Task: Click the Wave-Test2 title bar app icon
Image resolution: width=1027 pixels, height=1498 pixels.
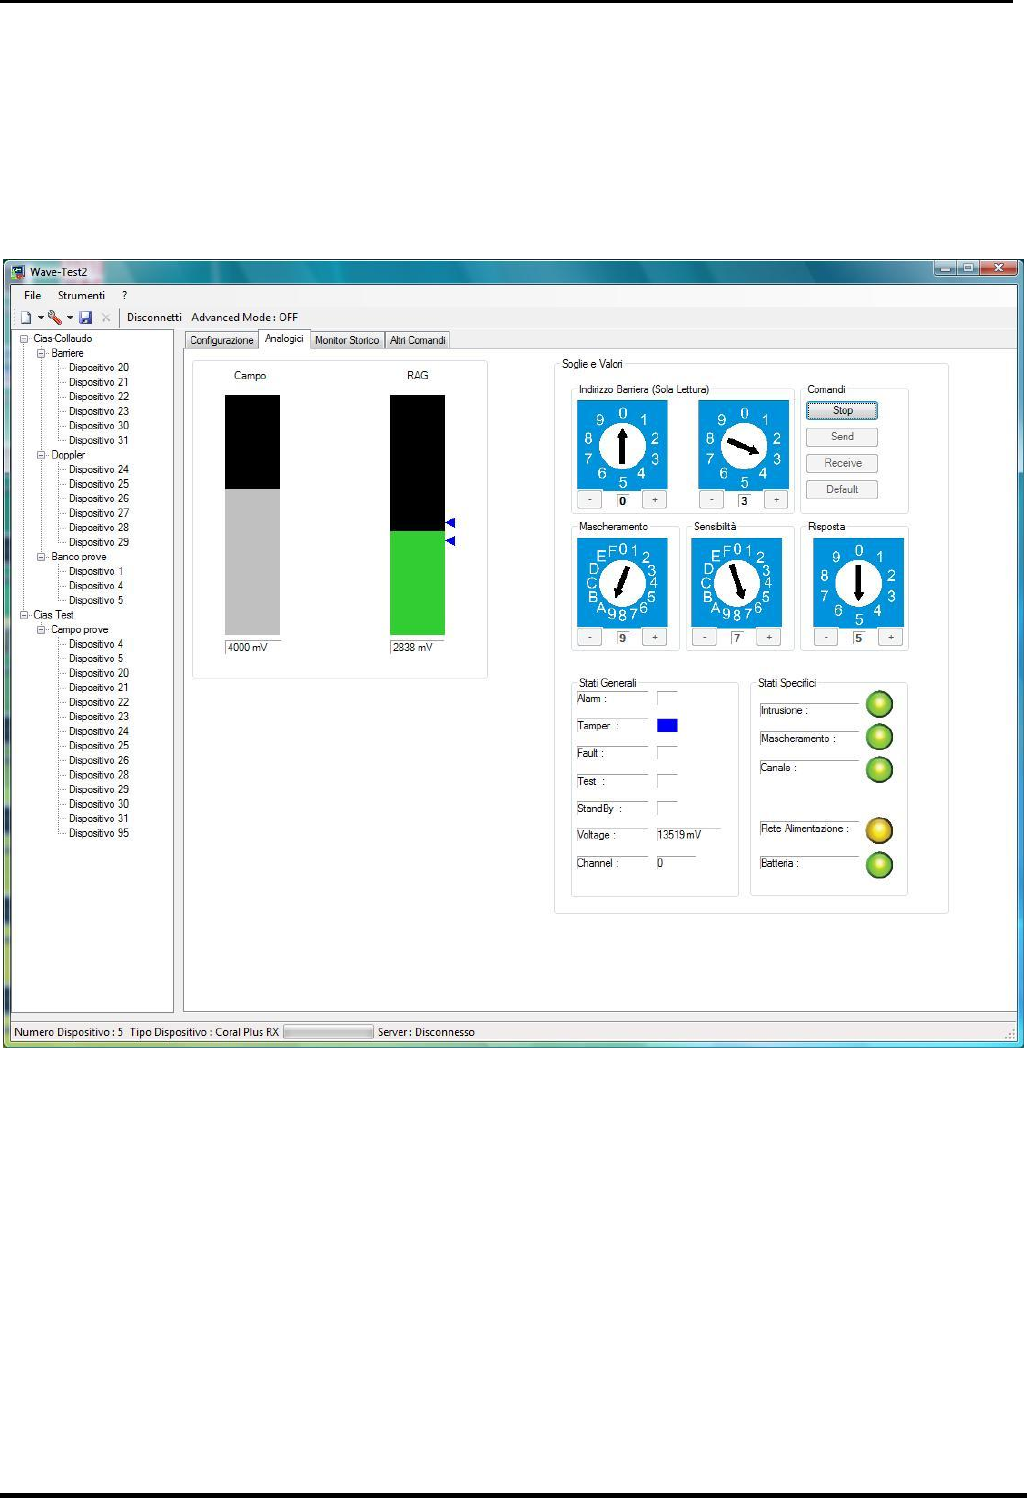Action: pos(18,271)
